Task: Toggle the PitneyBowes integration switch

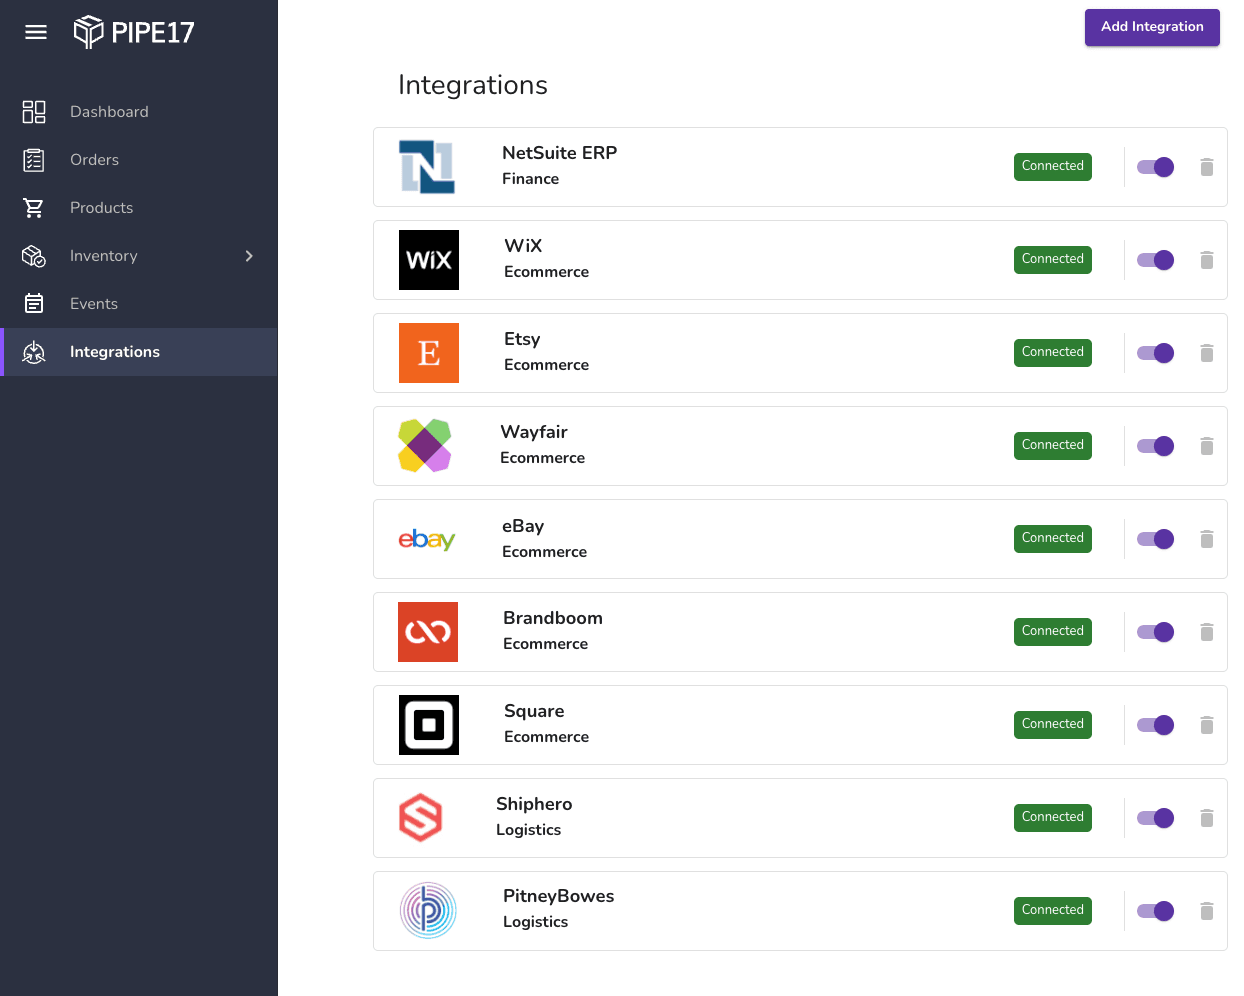Action: coord(1155,911)
